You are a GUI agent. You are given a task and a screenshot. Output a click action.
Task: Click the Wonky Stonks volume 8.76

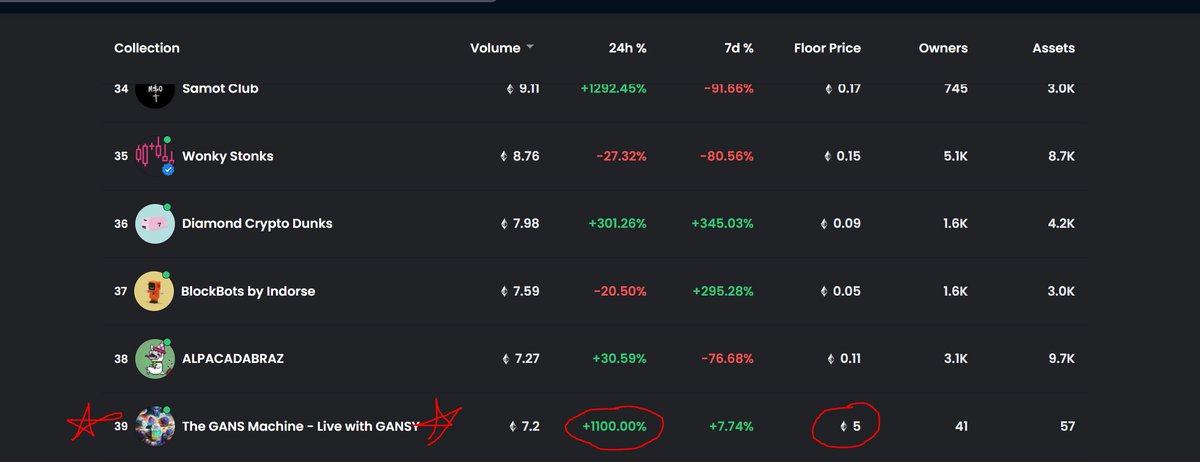pos(526,156)
